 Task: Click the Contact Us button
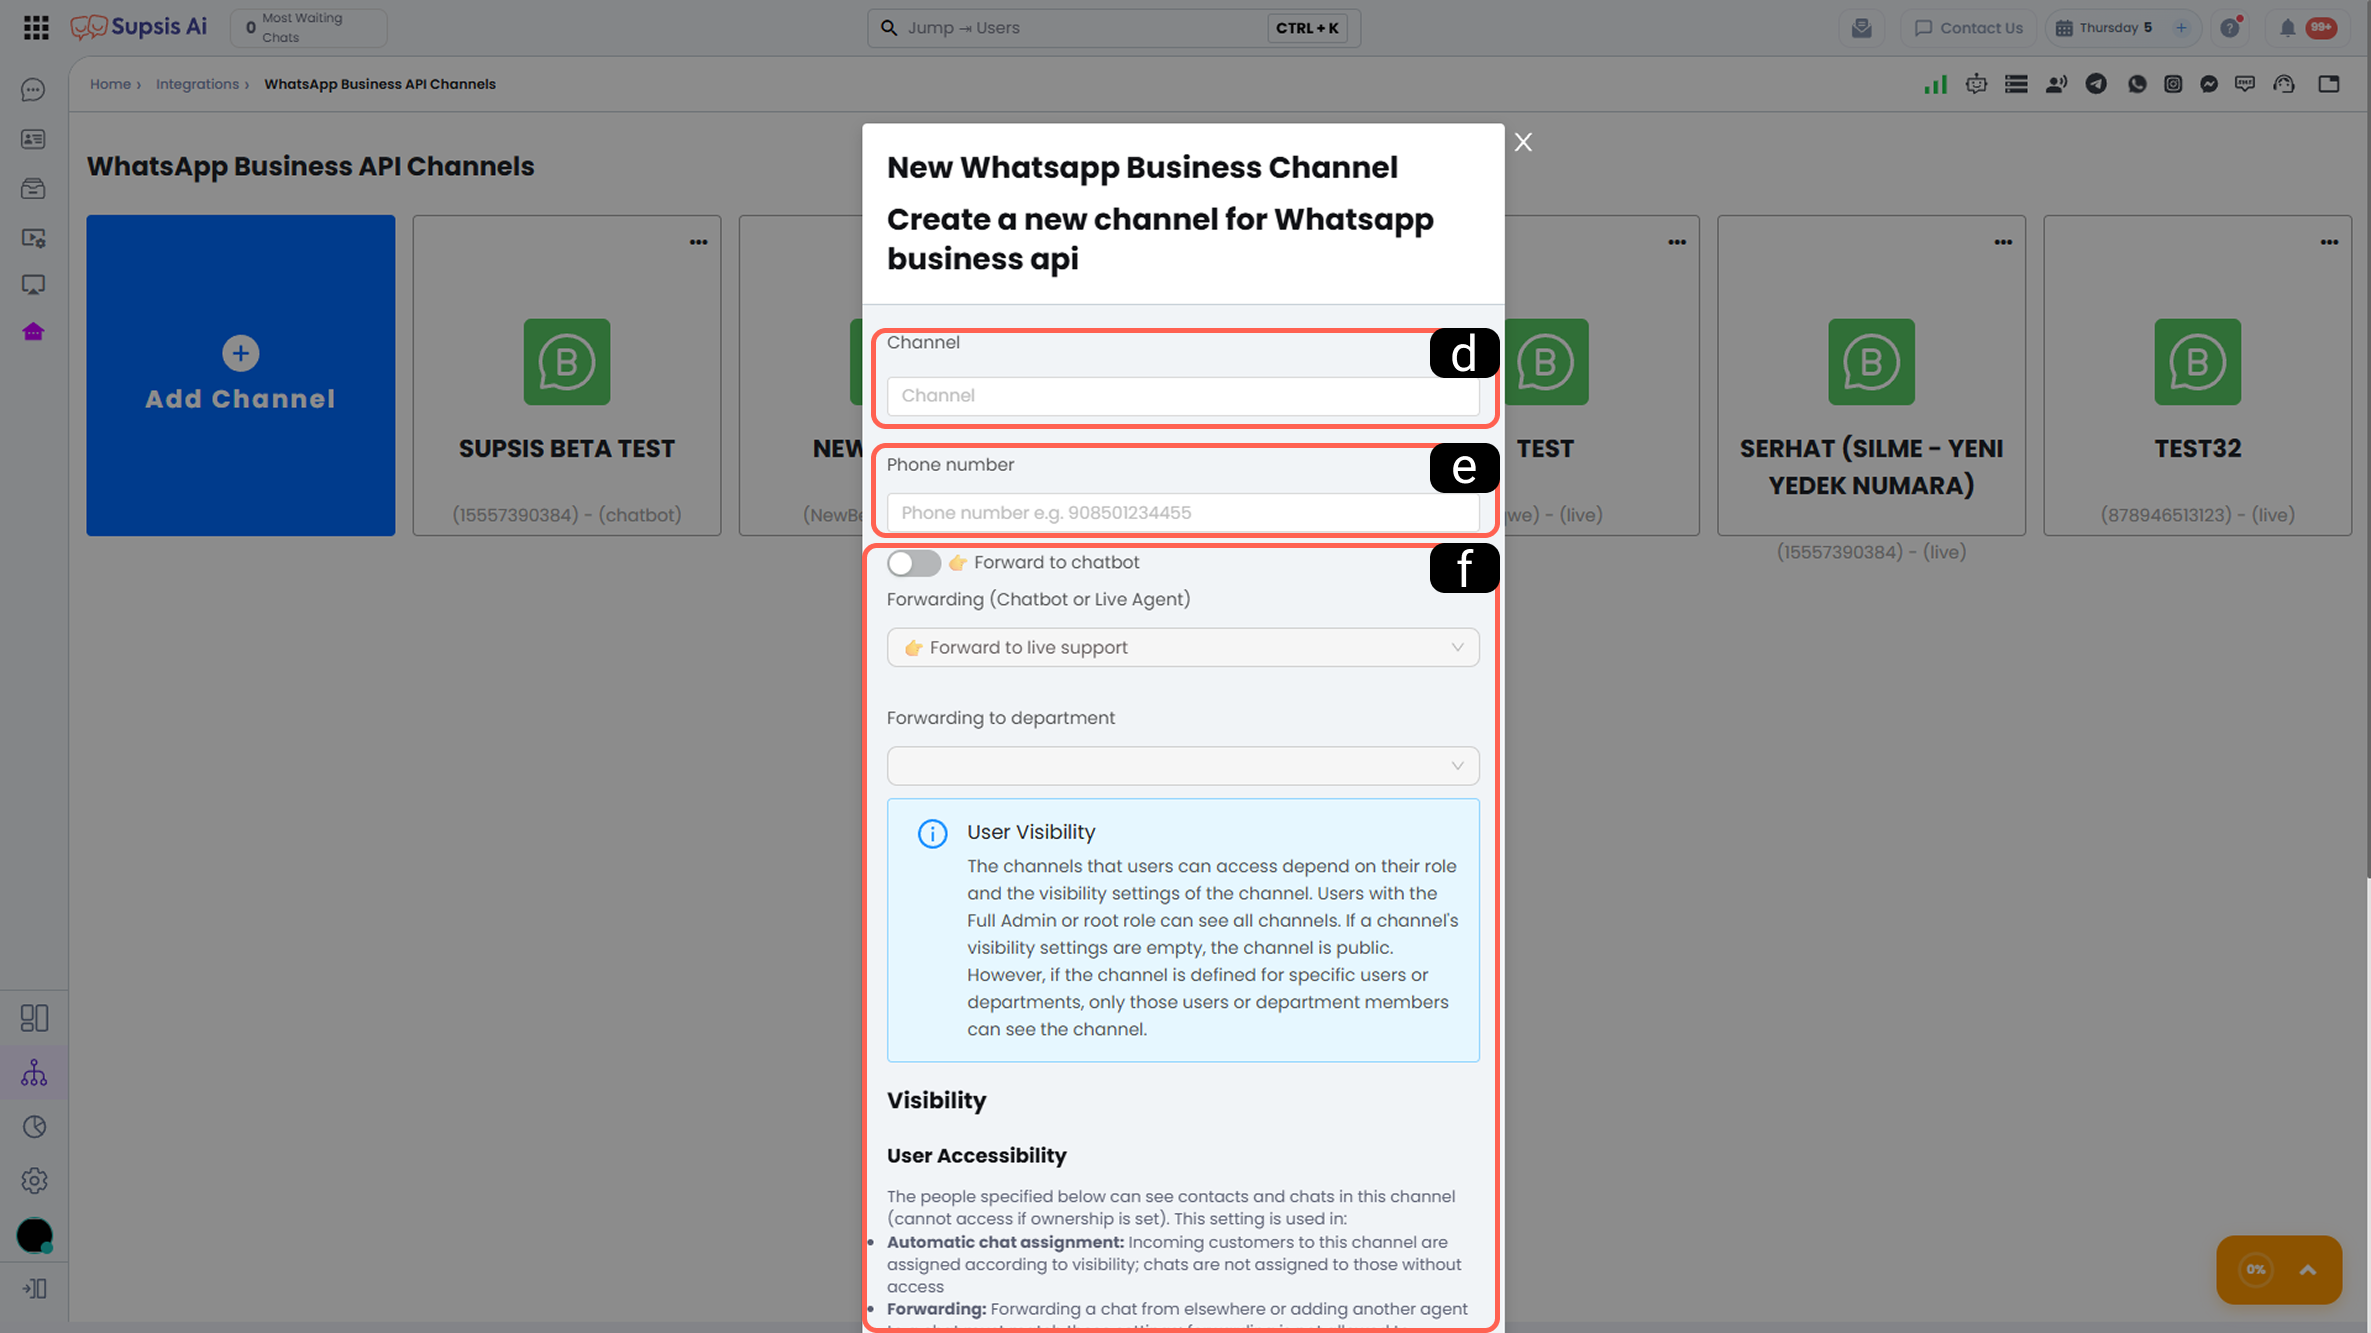tap(1968, 28)
